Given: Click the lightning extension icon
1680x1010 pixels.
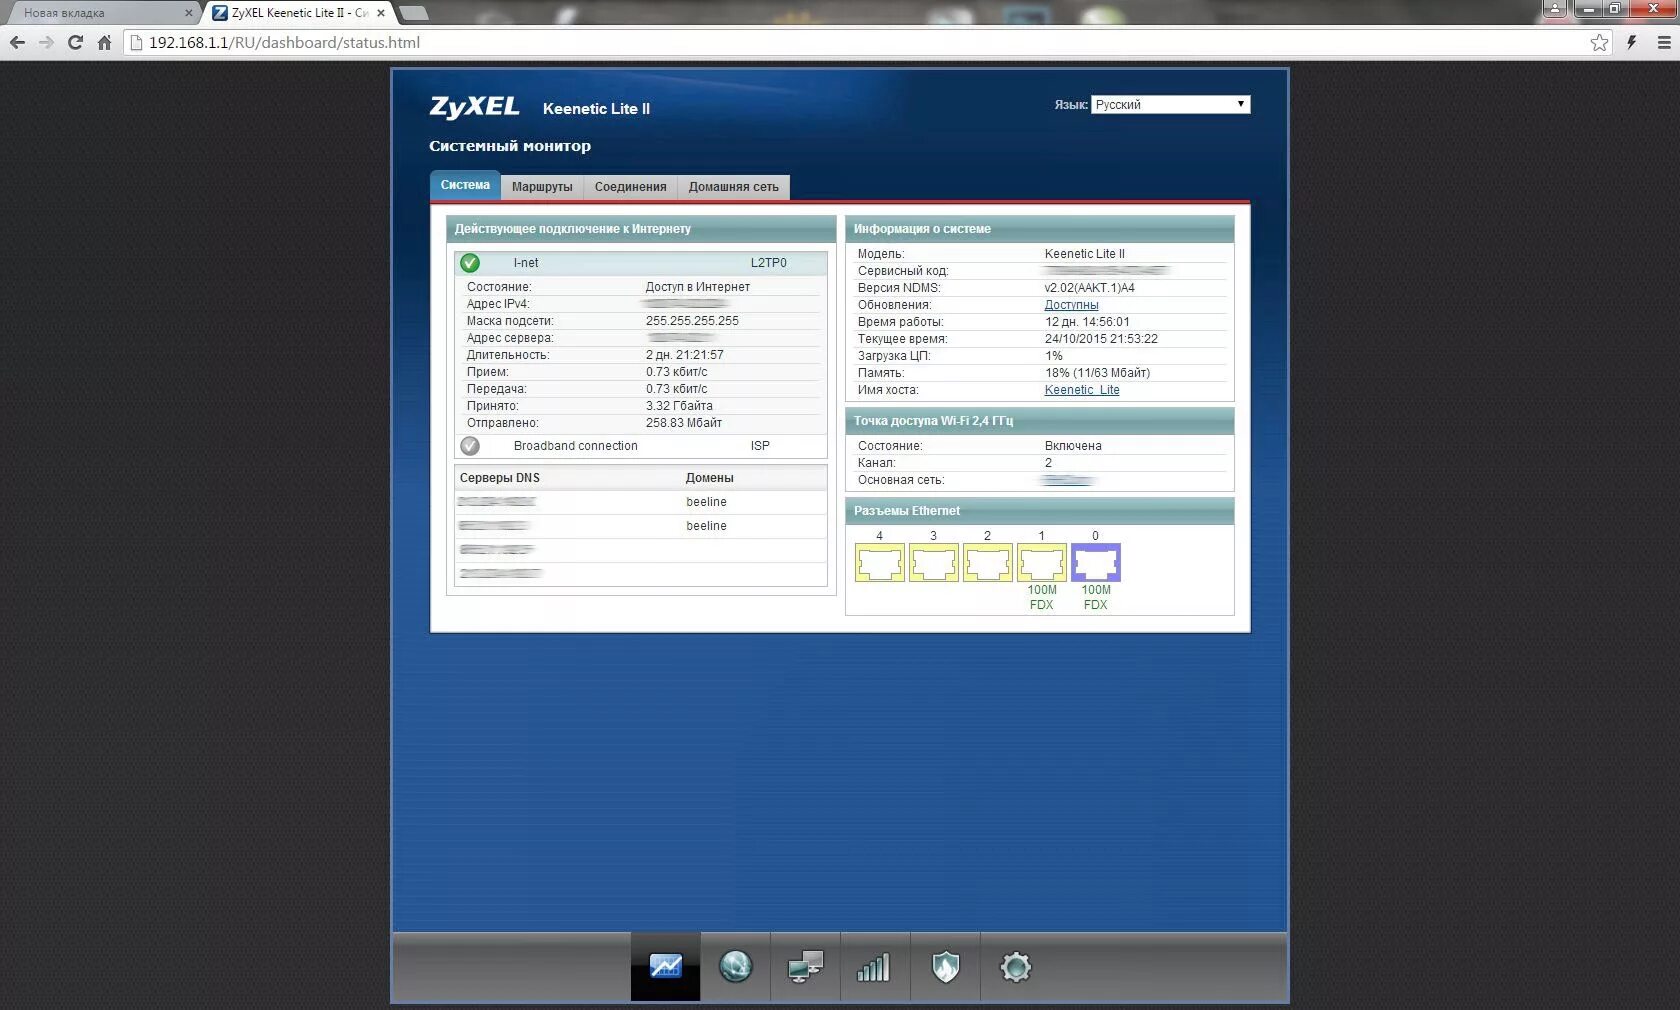Looking at the screenshot, I should pos(1632,42).
